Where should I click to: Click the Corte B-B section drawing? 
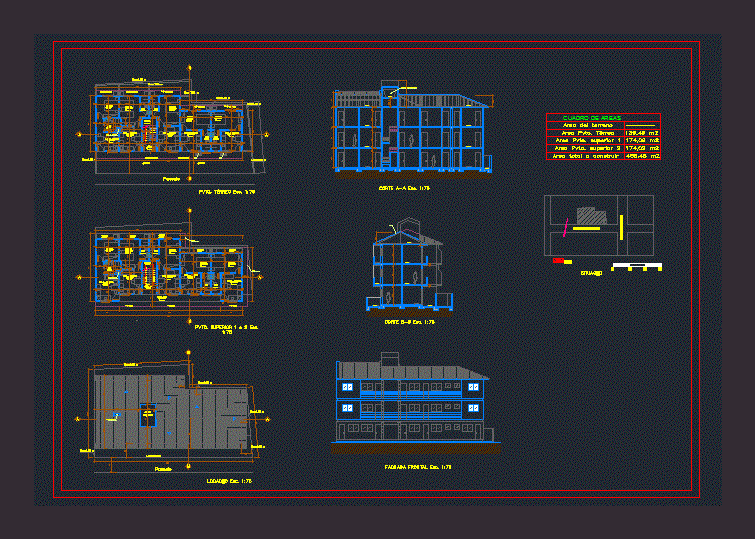coord(408,270)
